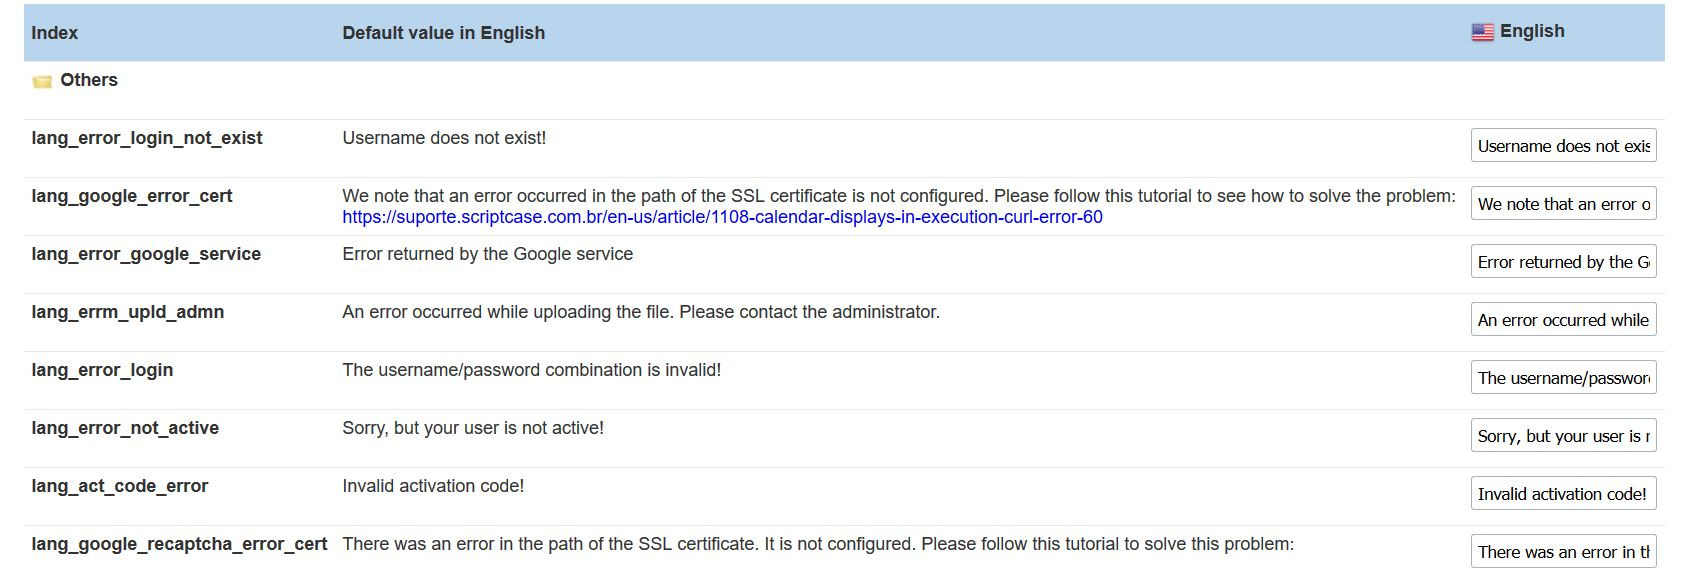Select the lang_errm_upld_admn index label
The height and width of the screenshot is (574, 1684).
[x=128, y=312]
